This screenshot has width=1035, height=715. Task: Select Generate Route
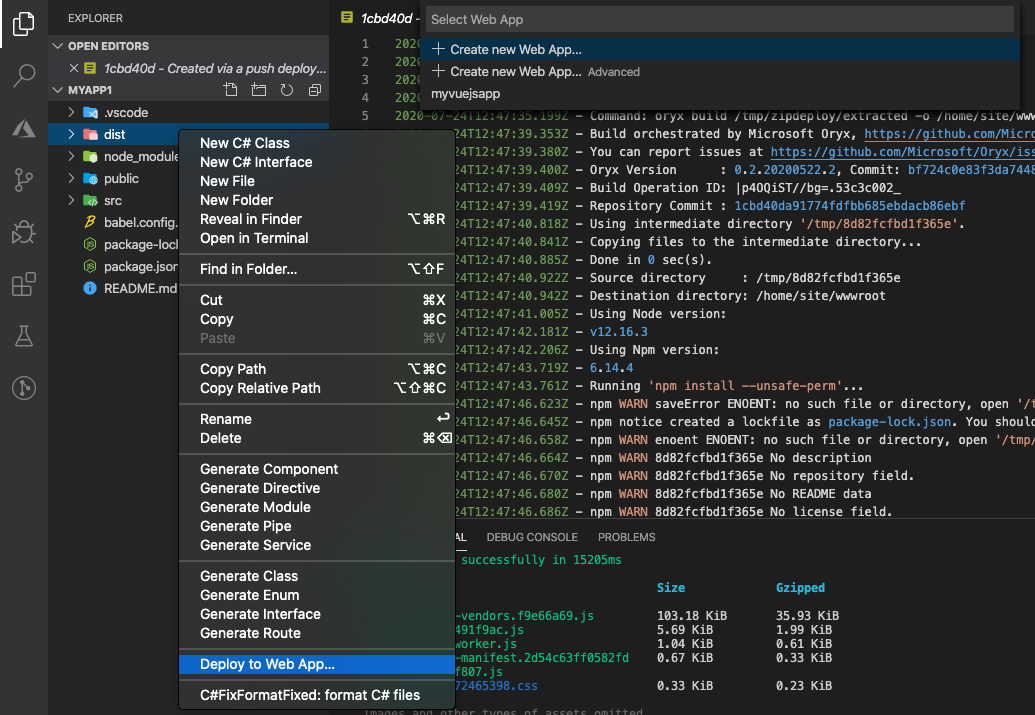click(317, 633)
